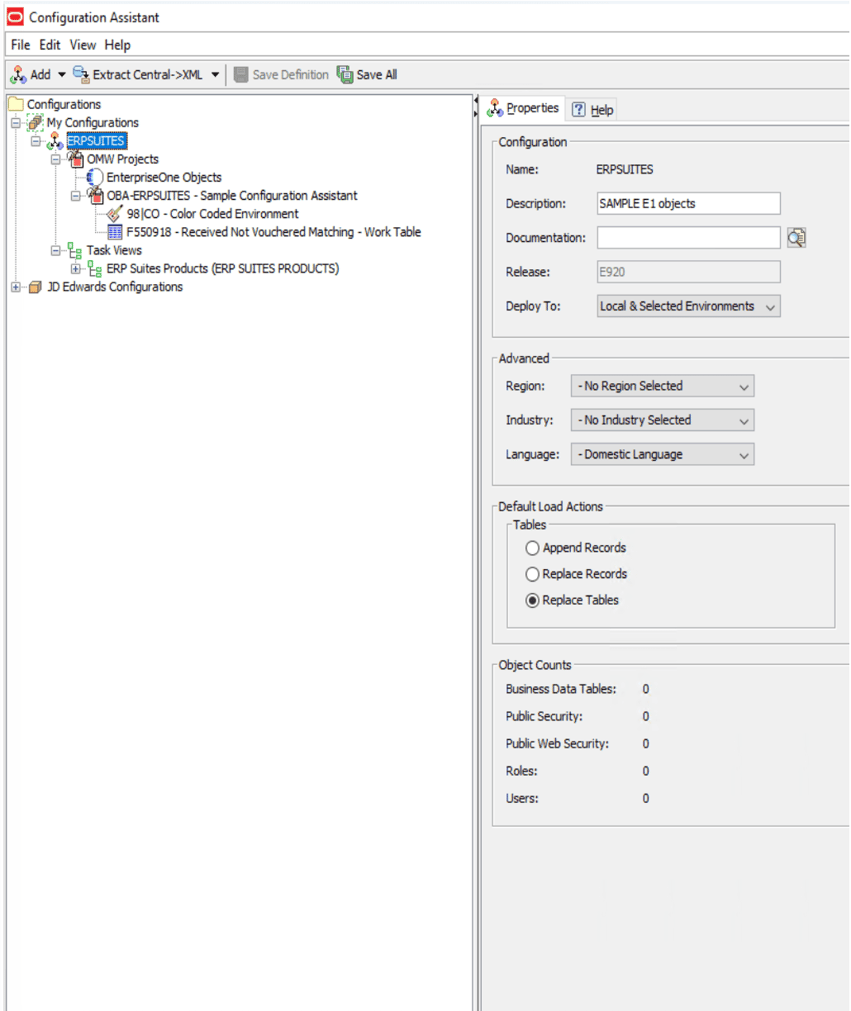This screenshot has height=1011, width=851.
Task: Click the Documentation input field
Action: pyautogui.click(x=689, y=237)
